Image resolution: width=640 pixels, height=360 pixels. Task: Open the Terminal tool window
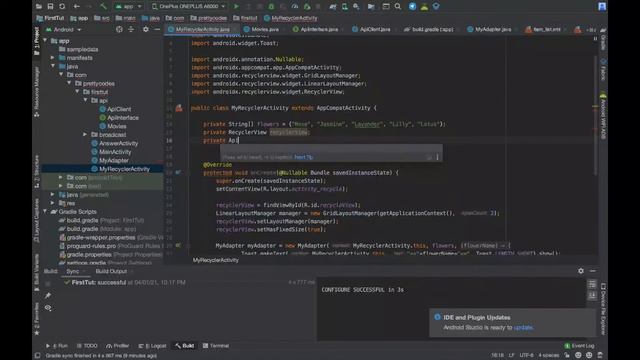pos(216,346)
